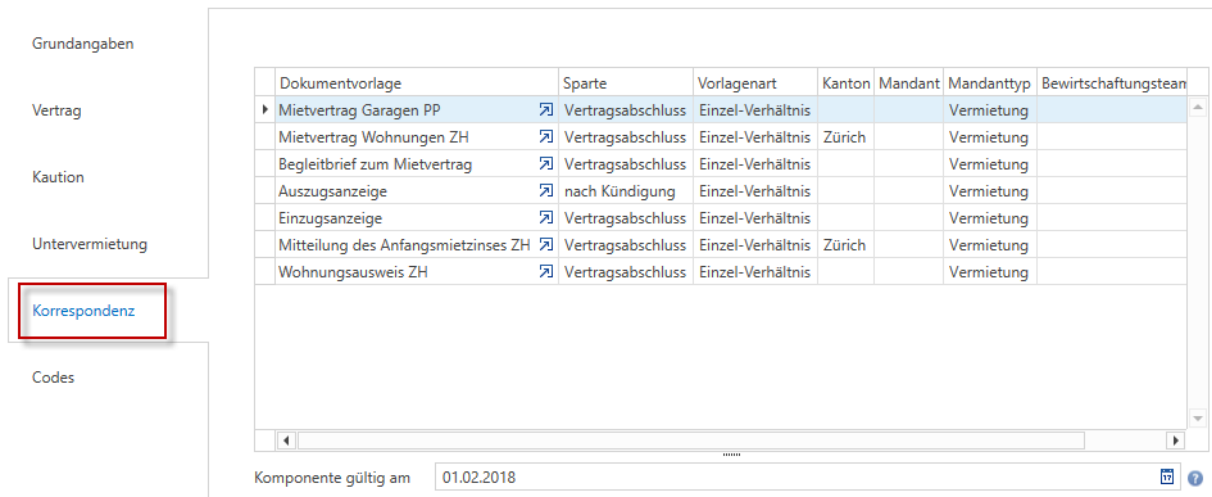1212x497 pixels.
Task: Click Vermietung cell in Mietvertrag Garagen PP row
Action: 989,110
